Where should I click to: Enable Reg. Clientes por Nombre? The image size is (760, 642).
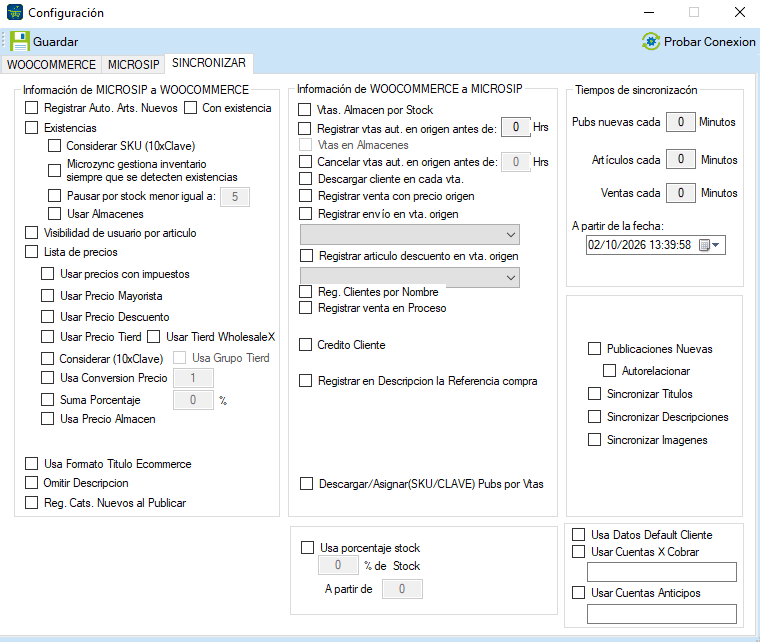305,292
